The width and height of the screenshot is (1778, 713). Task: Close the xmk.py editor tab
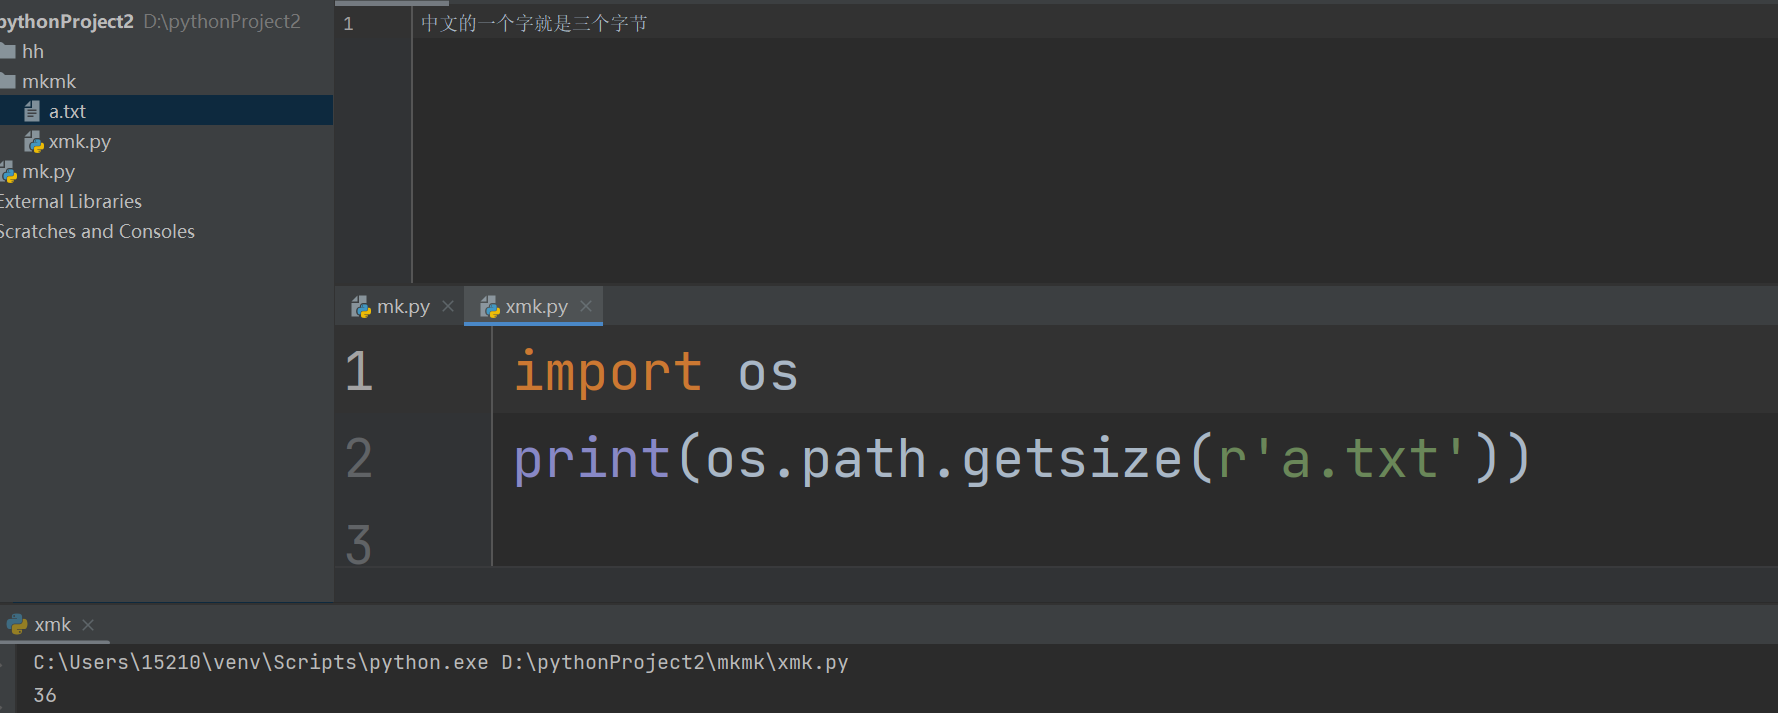[586, 306]
